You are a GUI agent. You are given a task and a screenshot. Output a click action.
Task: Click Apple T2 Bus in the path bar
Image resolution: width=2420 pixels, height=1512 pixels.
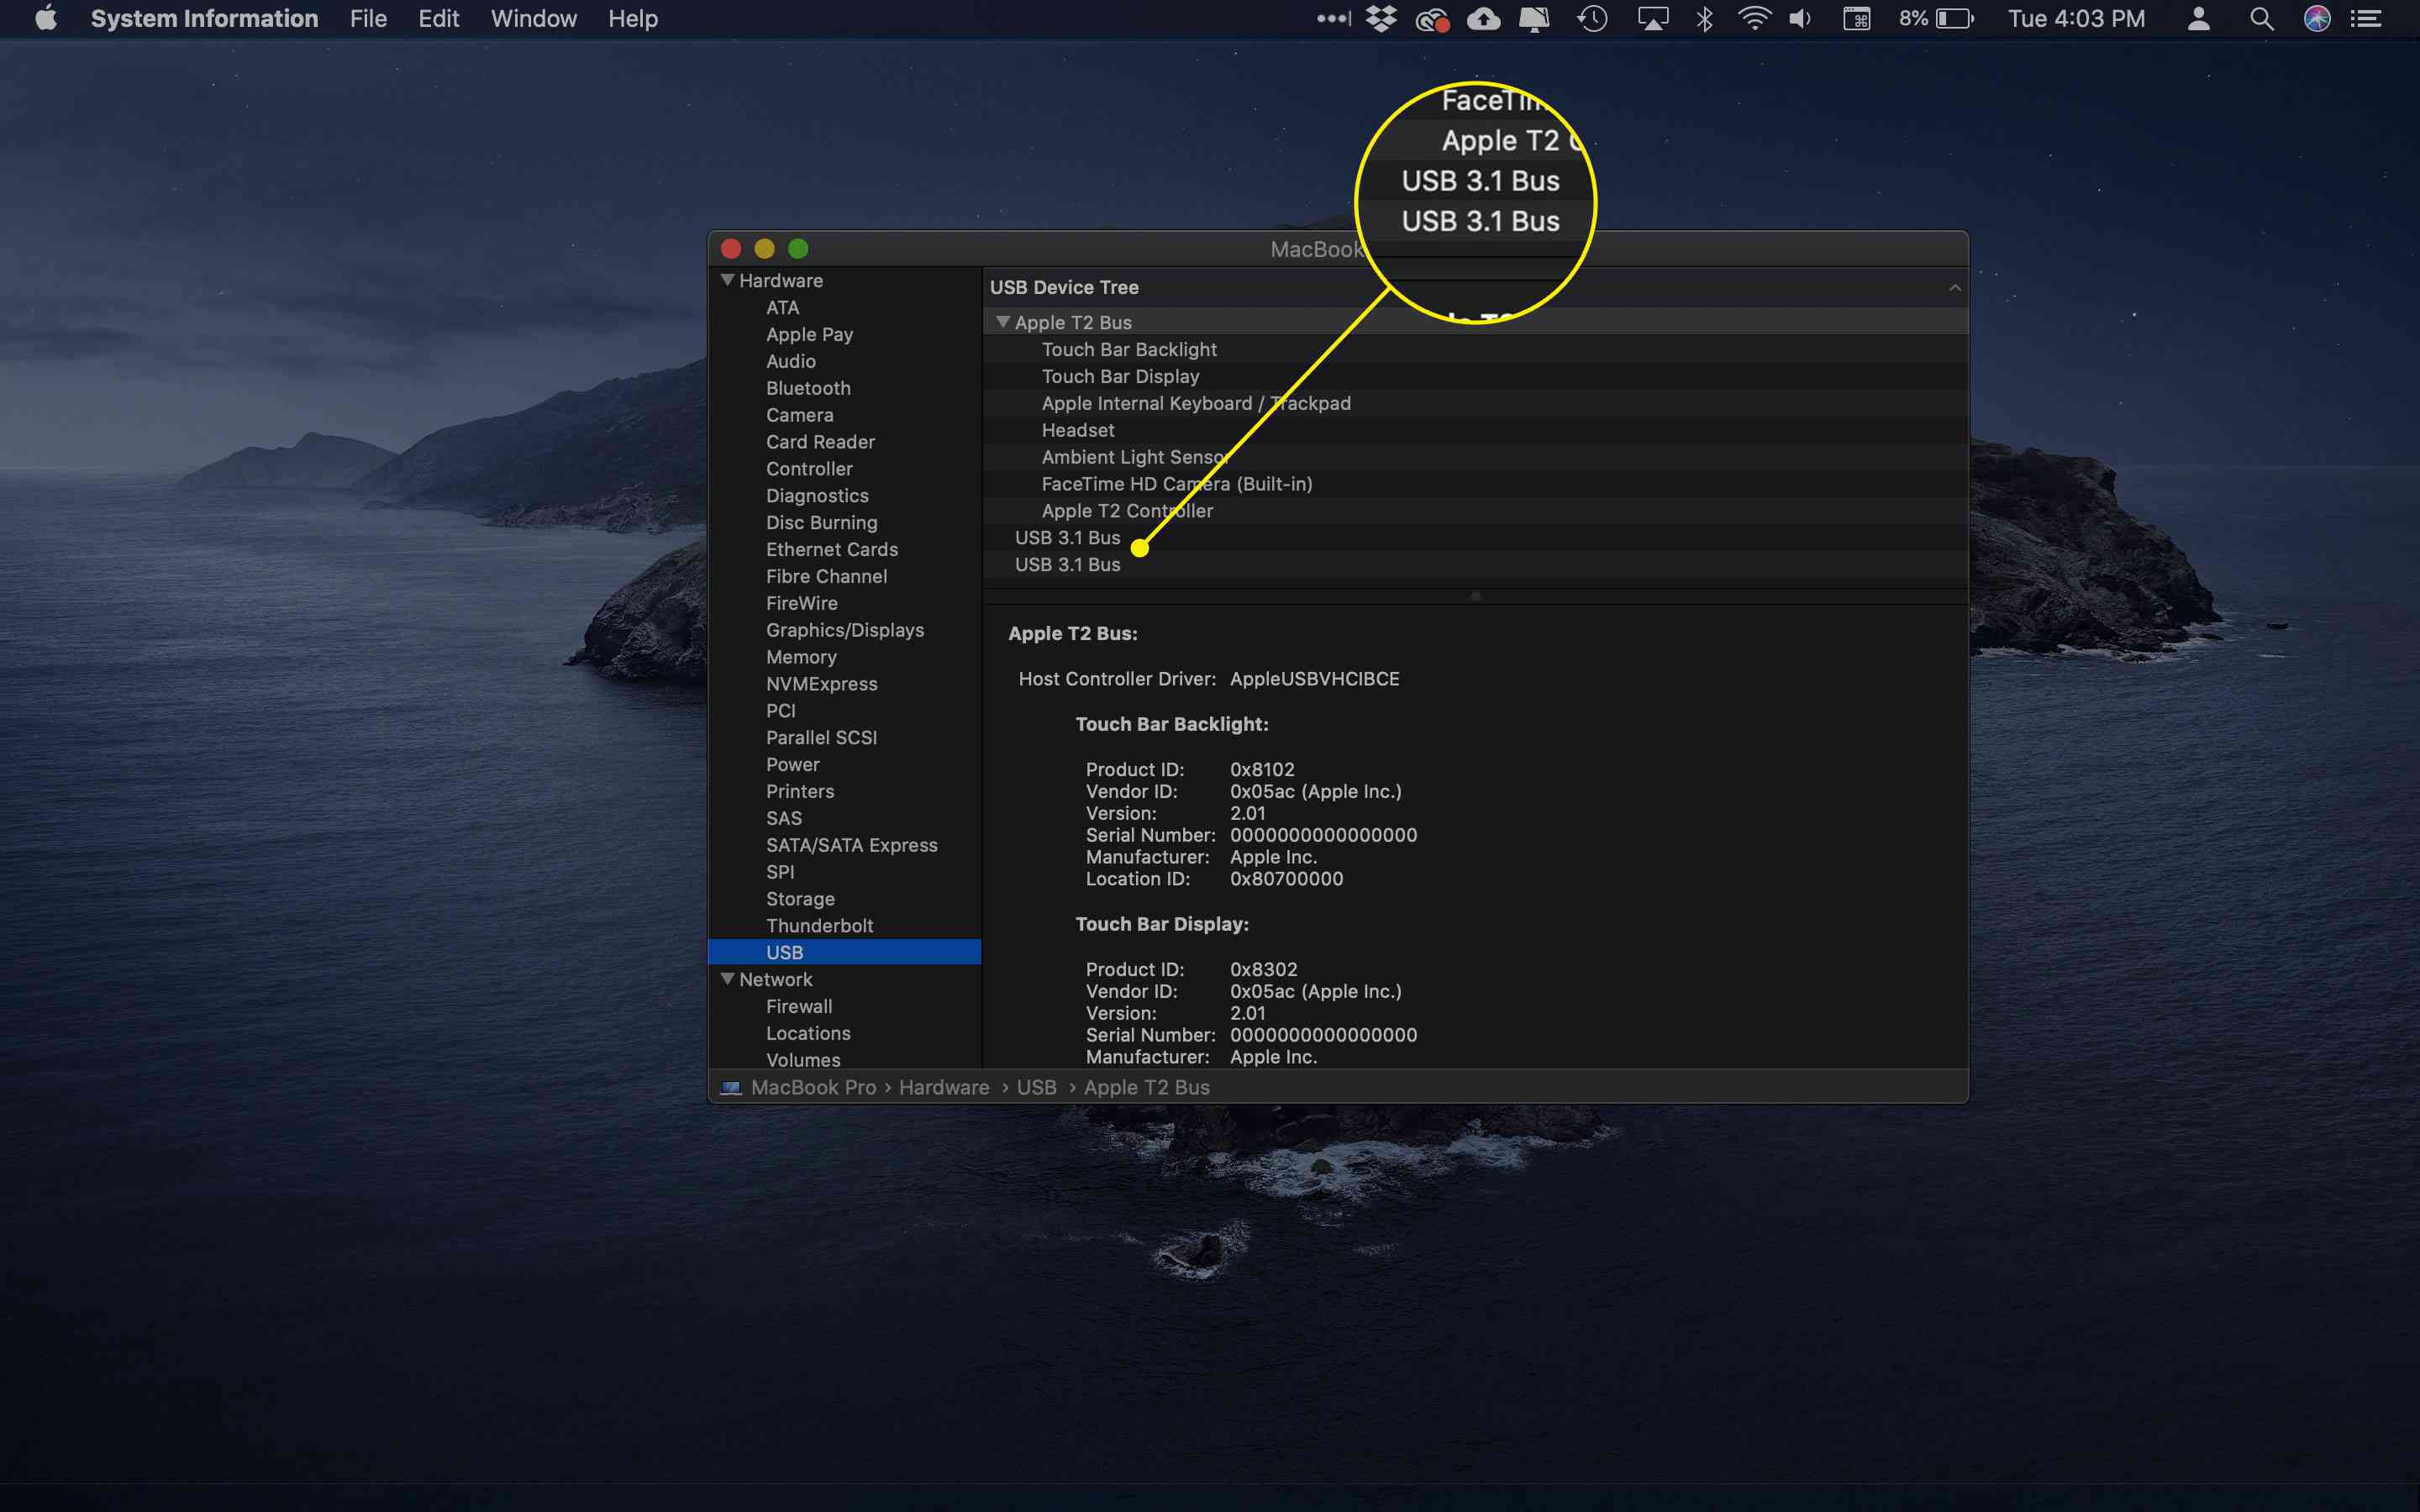[x=1146, y=1087]
